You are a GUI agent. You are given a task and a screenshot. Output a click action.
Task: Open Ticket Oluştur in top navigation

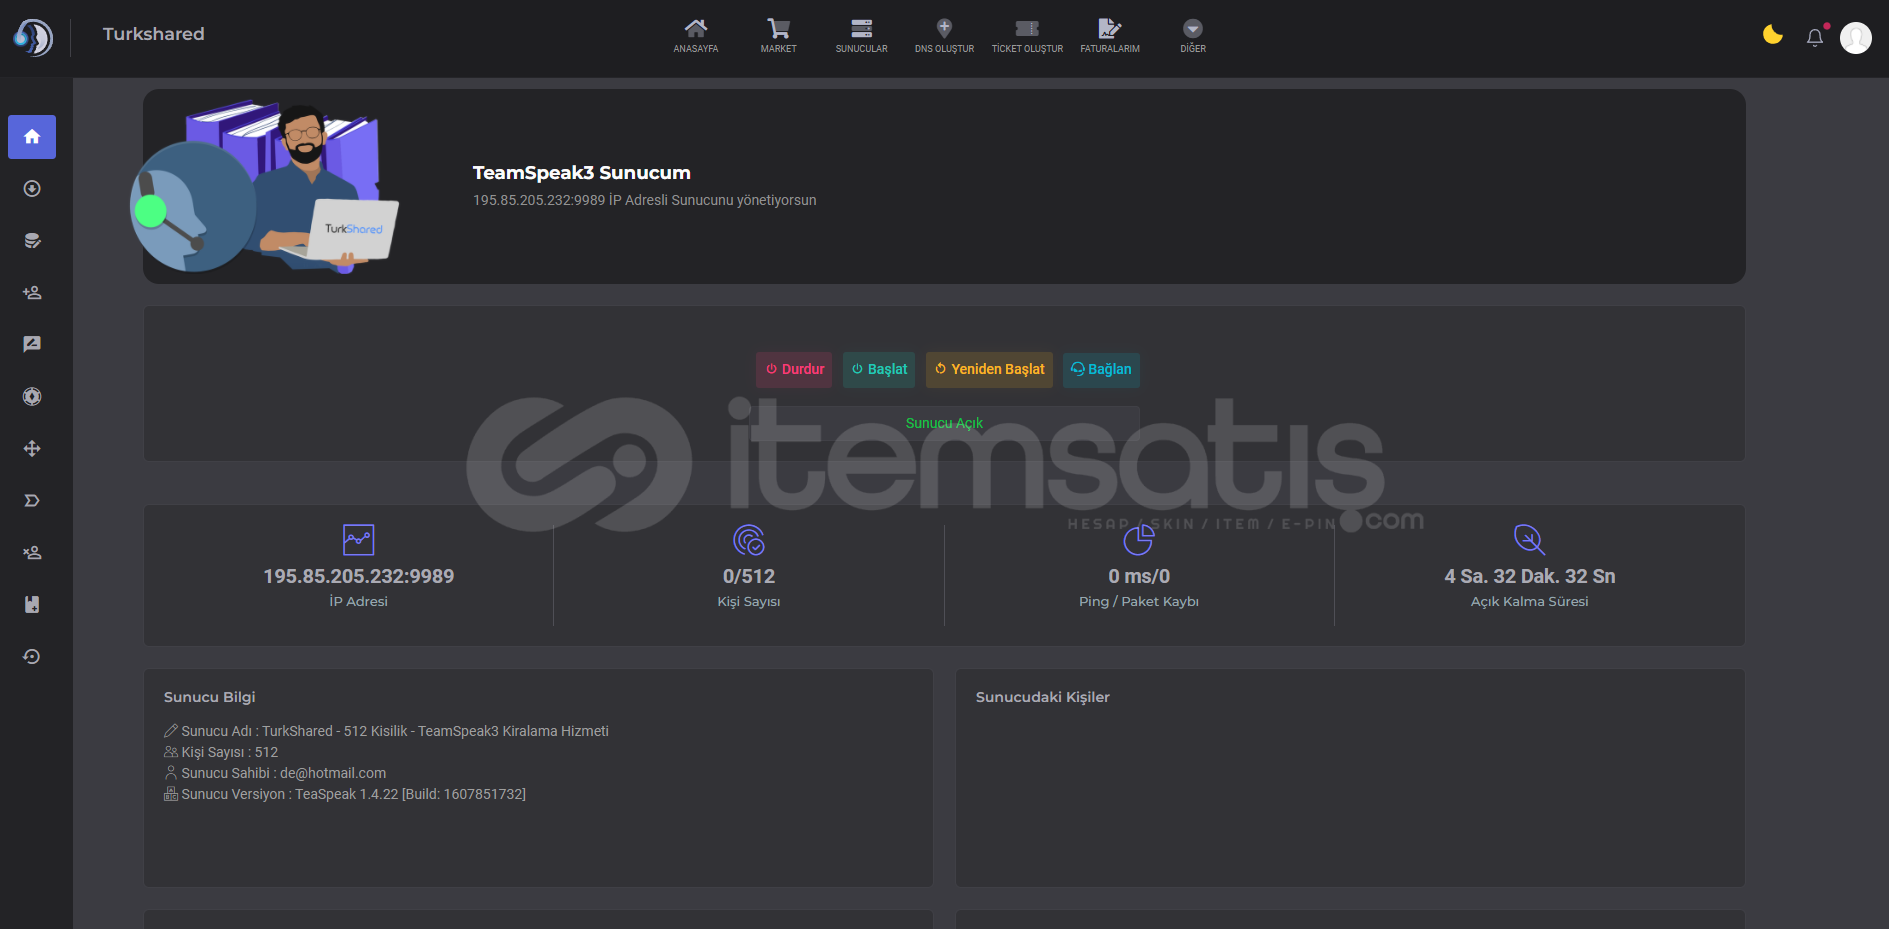1027,35
